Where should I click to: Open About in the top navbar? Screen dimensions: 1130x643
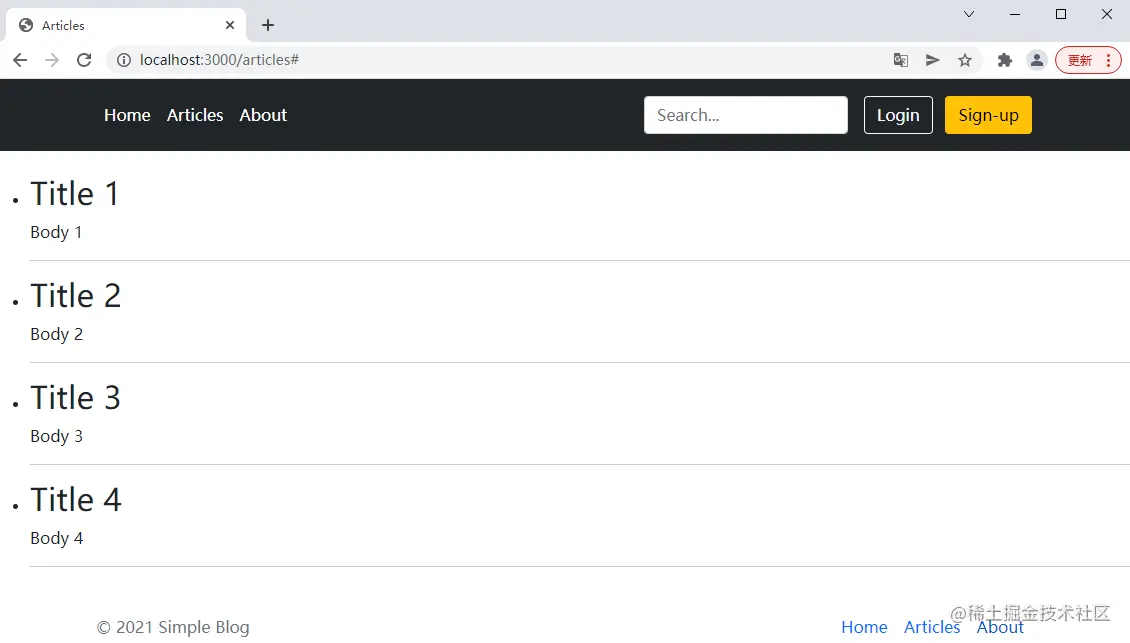(x=263, y=115)
